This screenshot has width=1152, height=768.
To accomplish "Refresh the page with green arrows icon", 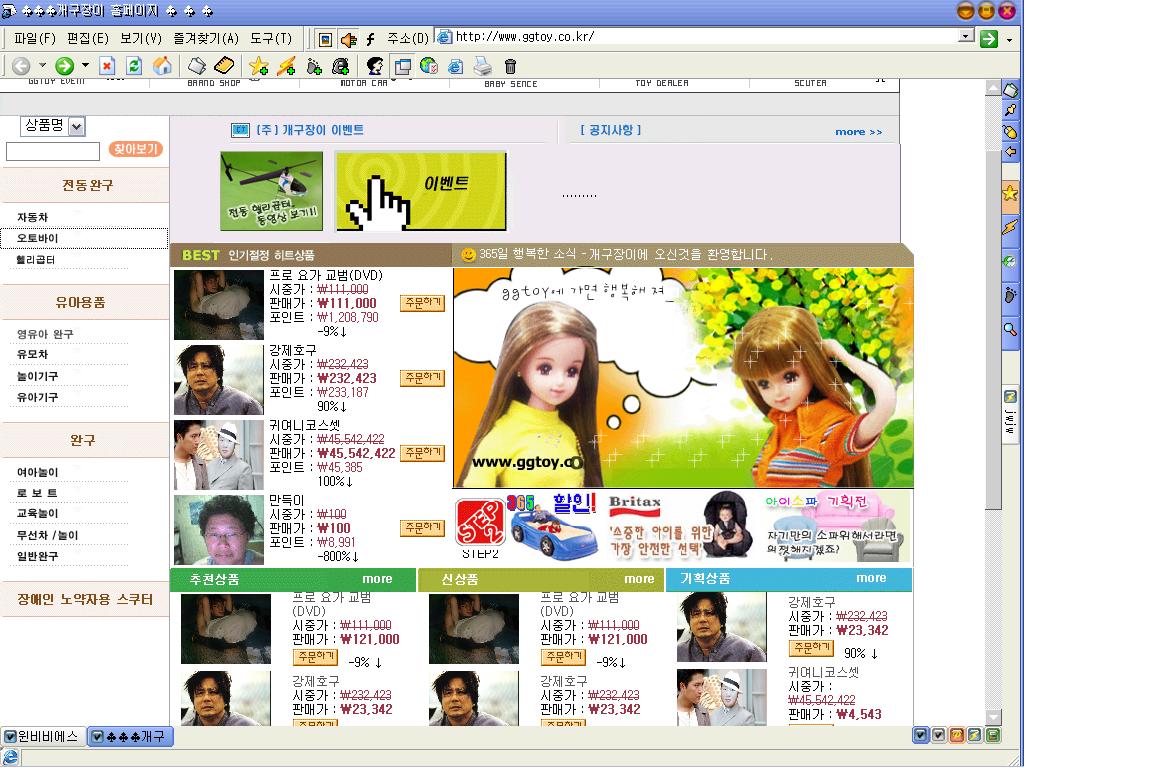I will (134, 66).
